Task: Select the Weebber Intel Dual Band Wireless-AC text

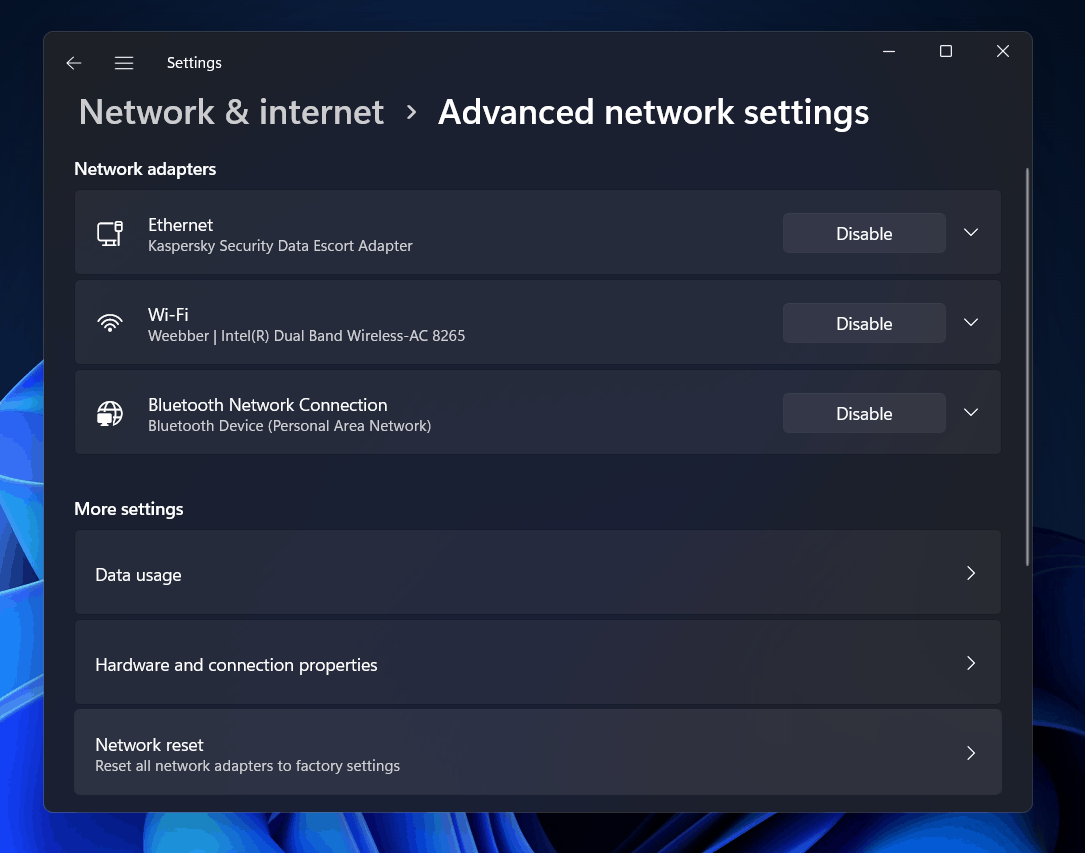Action: tap(307, 336)
